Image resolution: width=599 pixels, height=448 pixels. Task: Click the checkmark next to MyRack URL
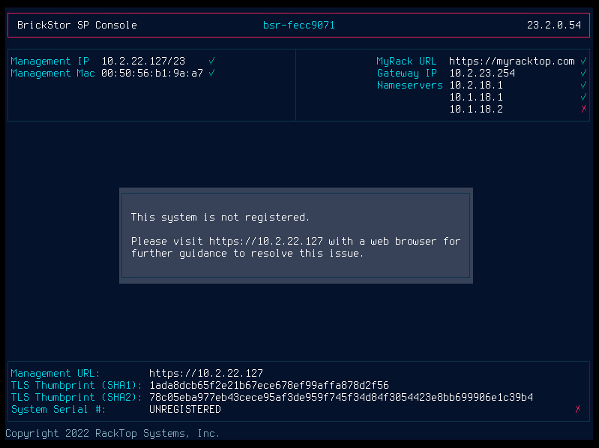coord(583,61)
